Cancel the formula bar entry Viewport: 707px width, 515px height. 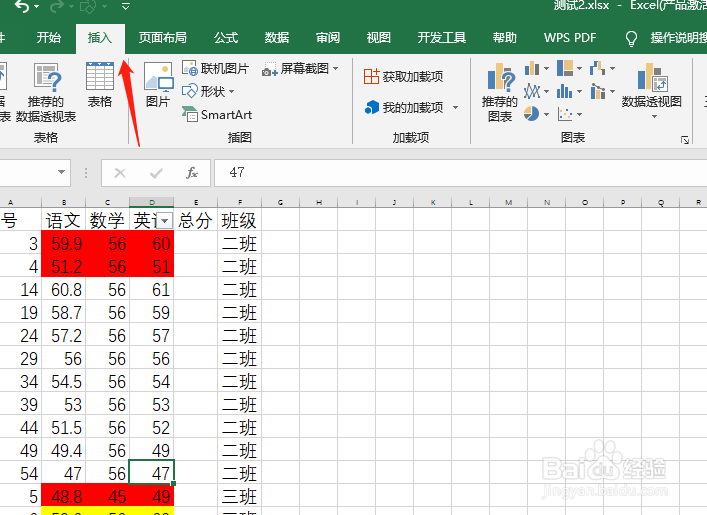120,173
